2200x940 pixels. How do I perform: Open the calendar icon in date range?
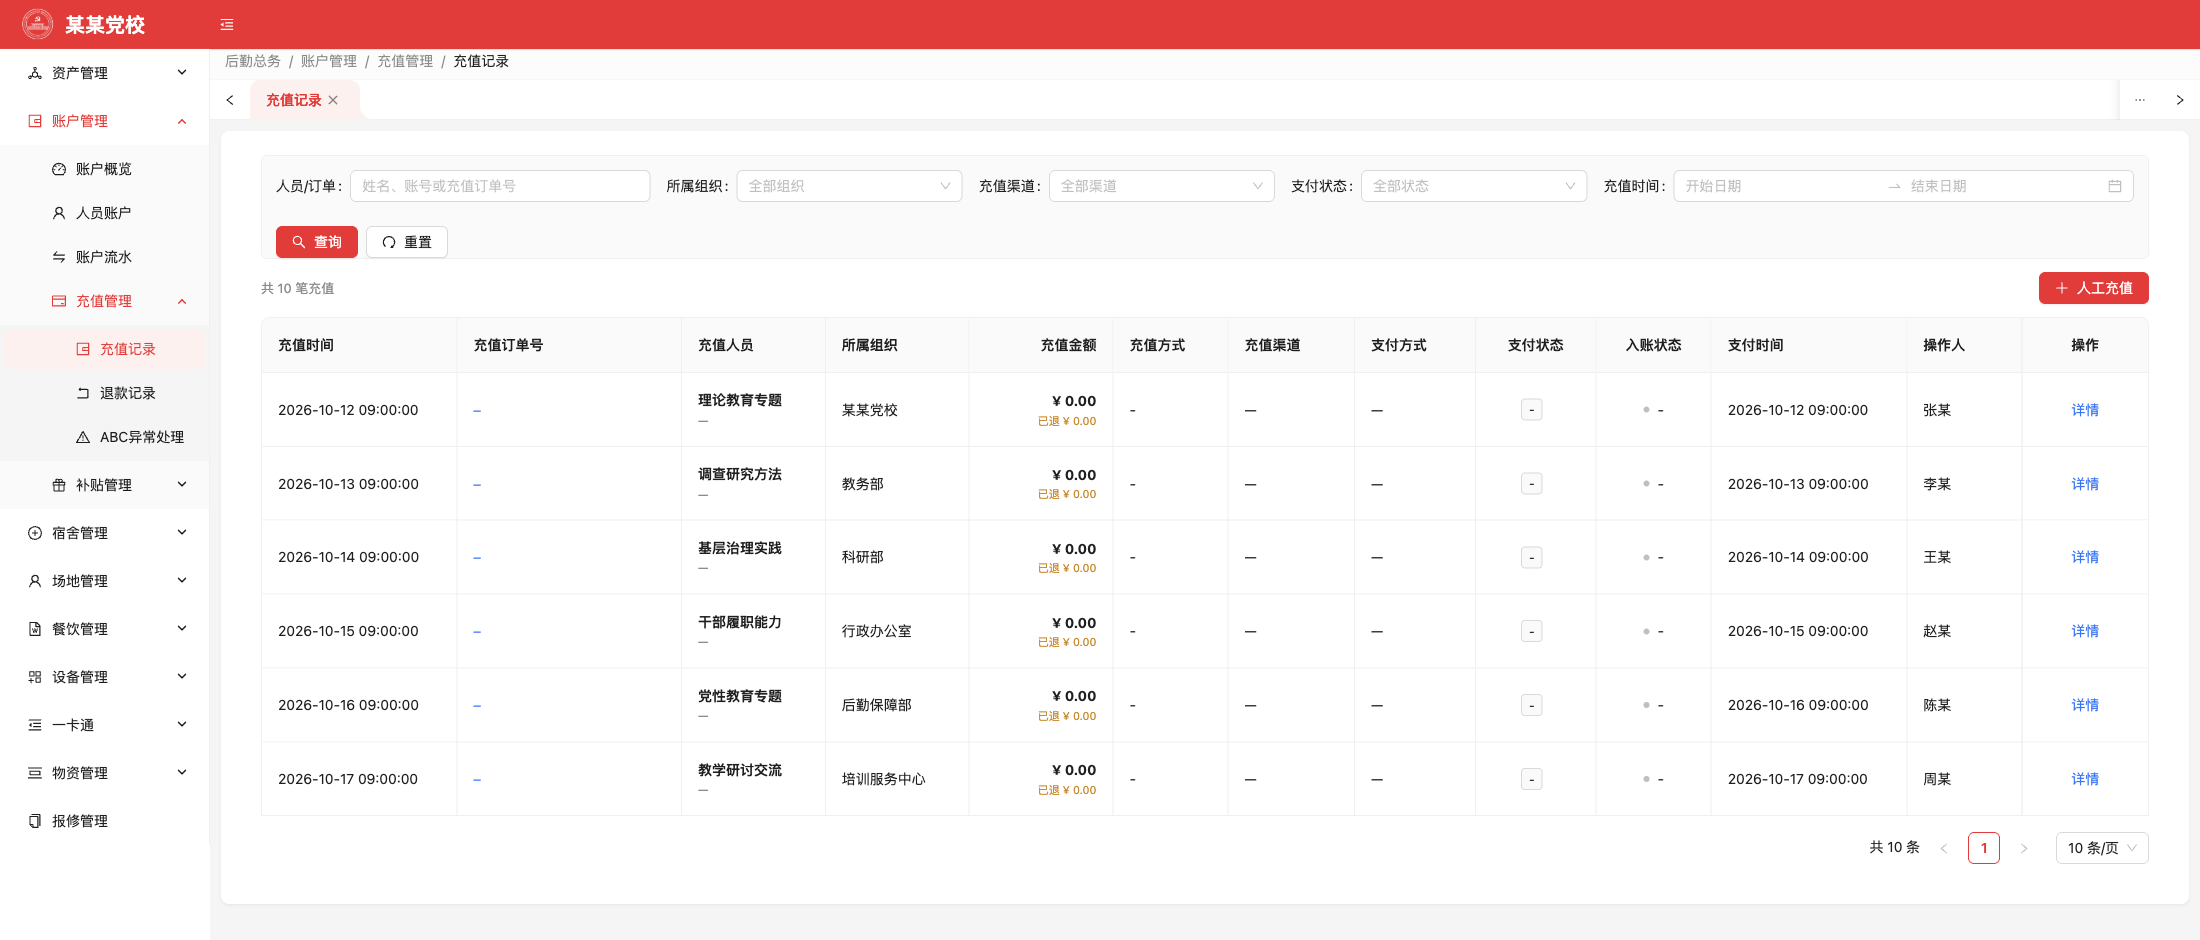[2115, 186]
